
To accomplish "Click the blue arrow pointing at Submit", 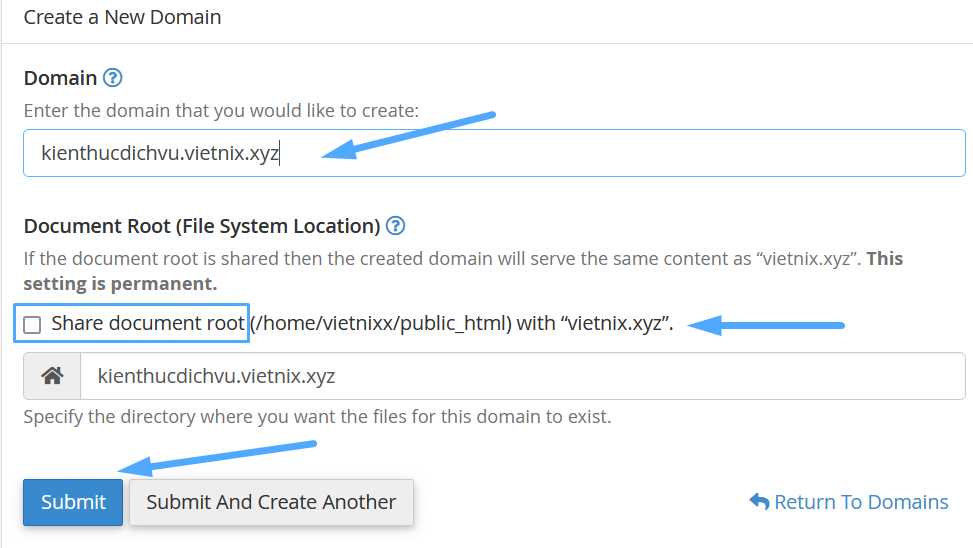I will 217,457.
